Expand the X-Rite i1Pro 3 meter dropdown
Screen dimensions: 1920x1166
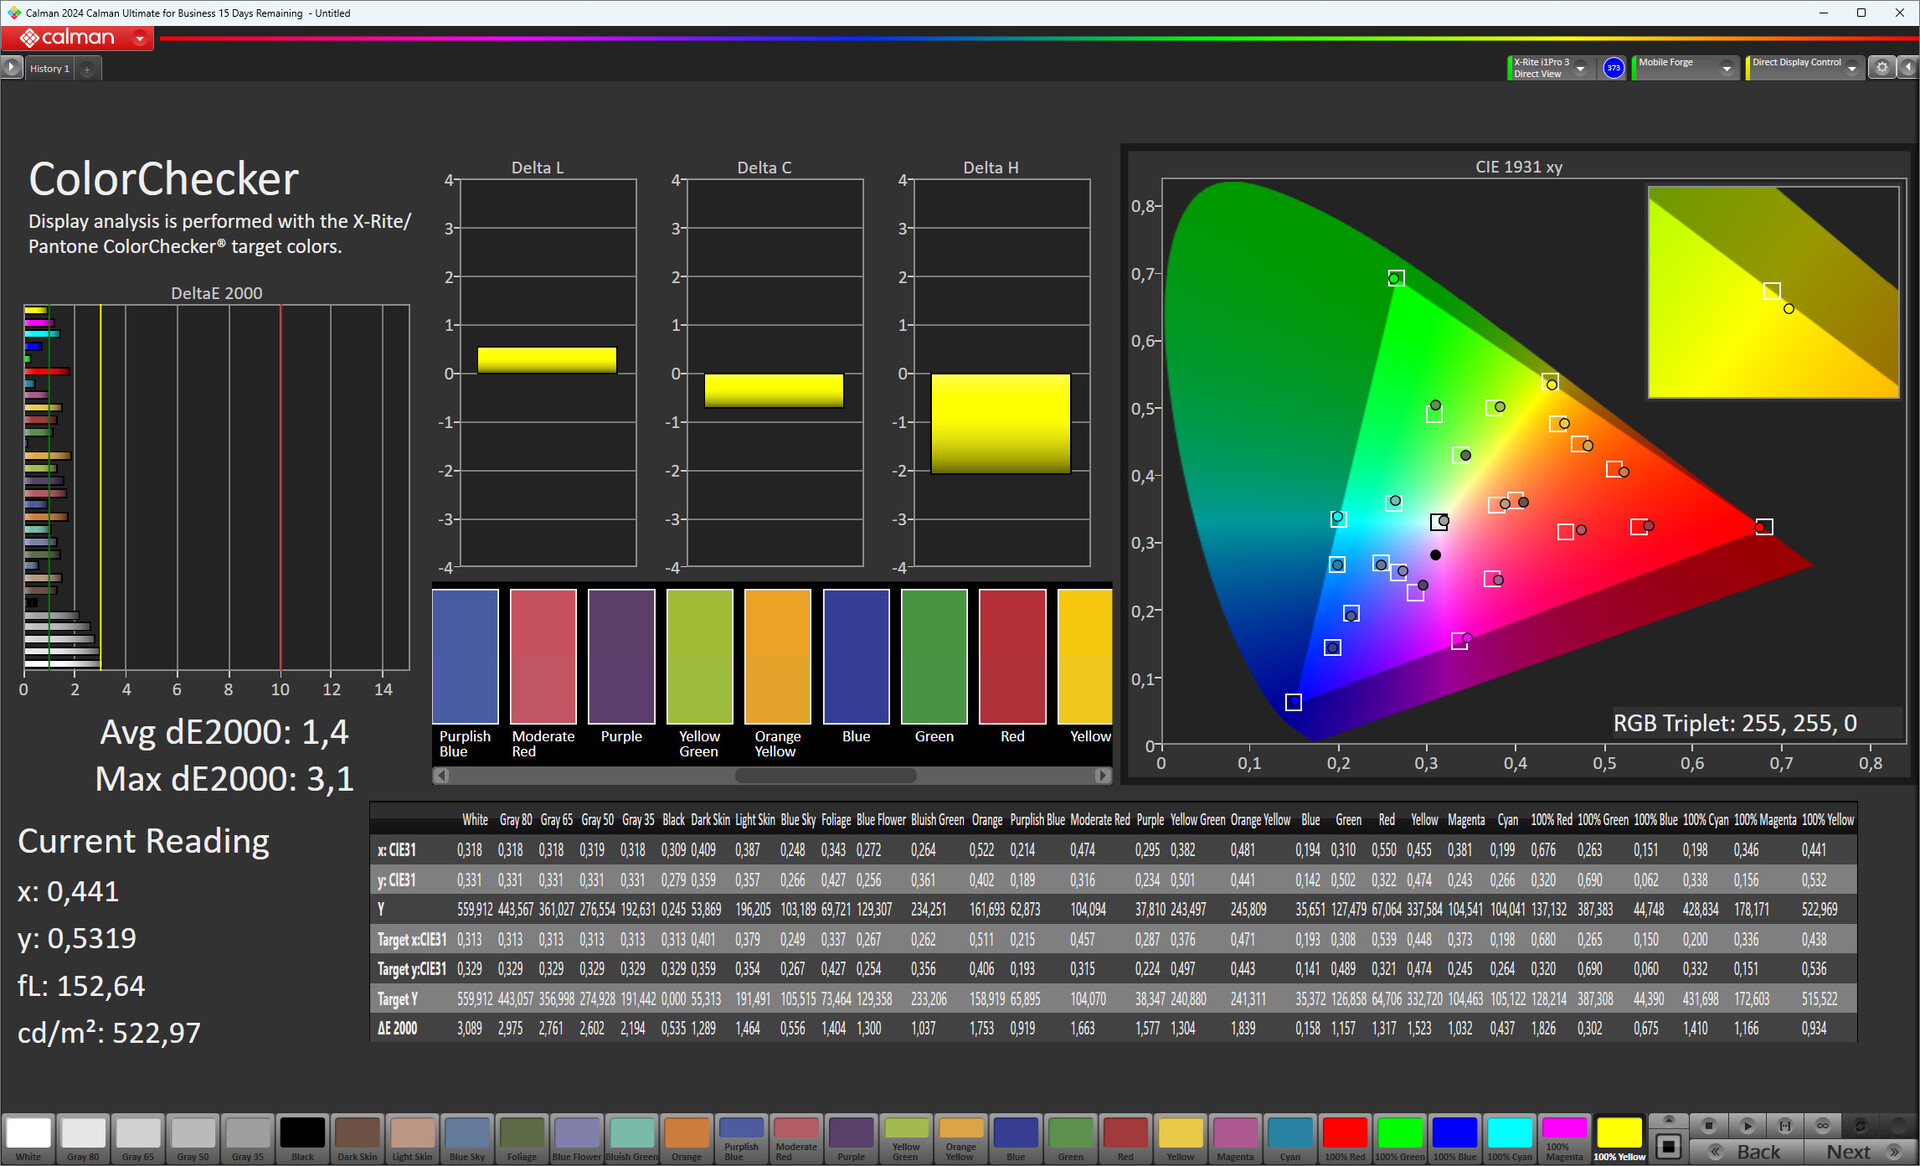coord(1580,68)
